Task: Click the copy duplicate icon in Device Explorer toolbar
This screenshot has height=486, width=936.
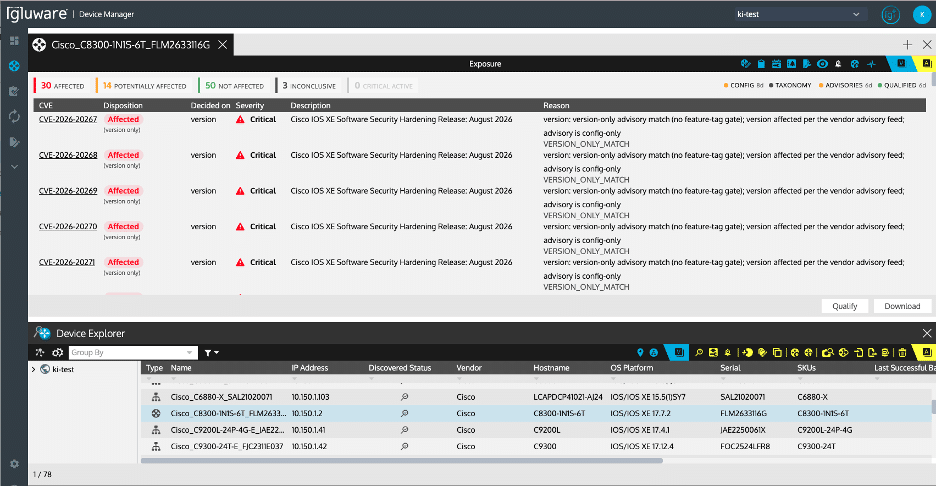Action: pos(777,352)
